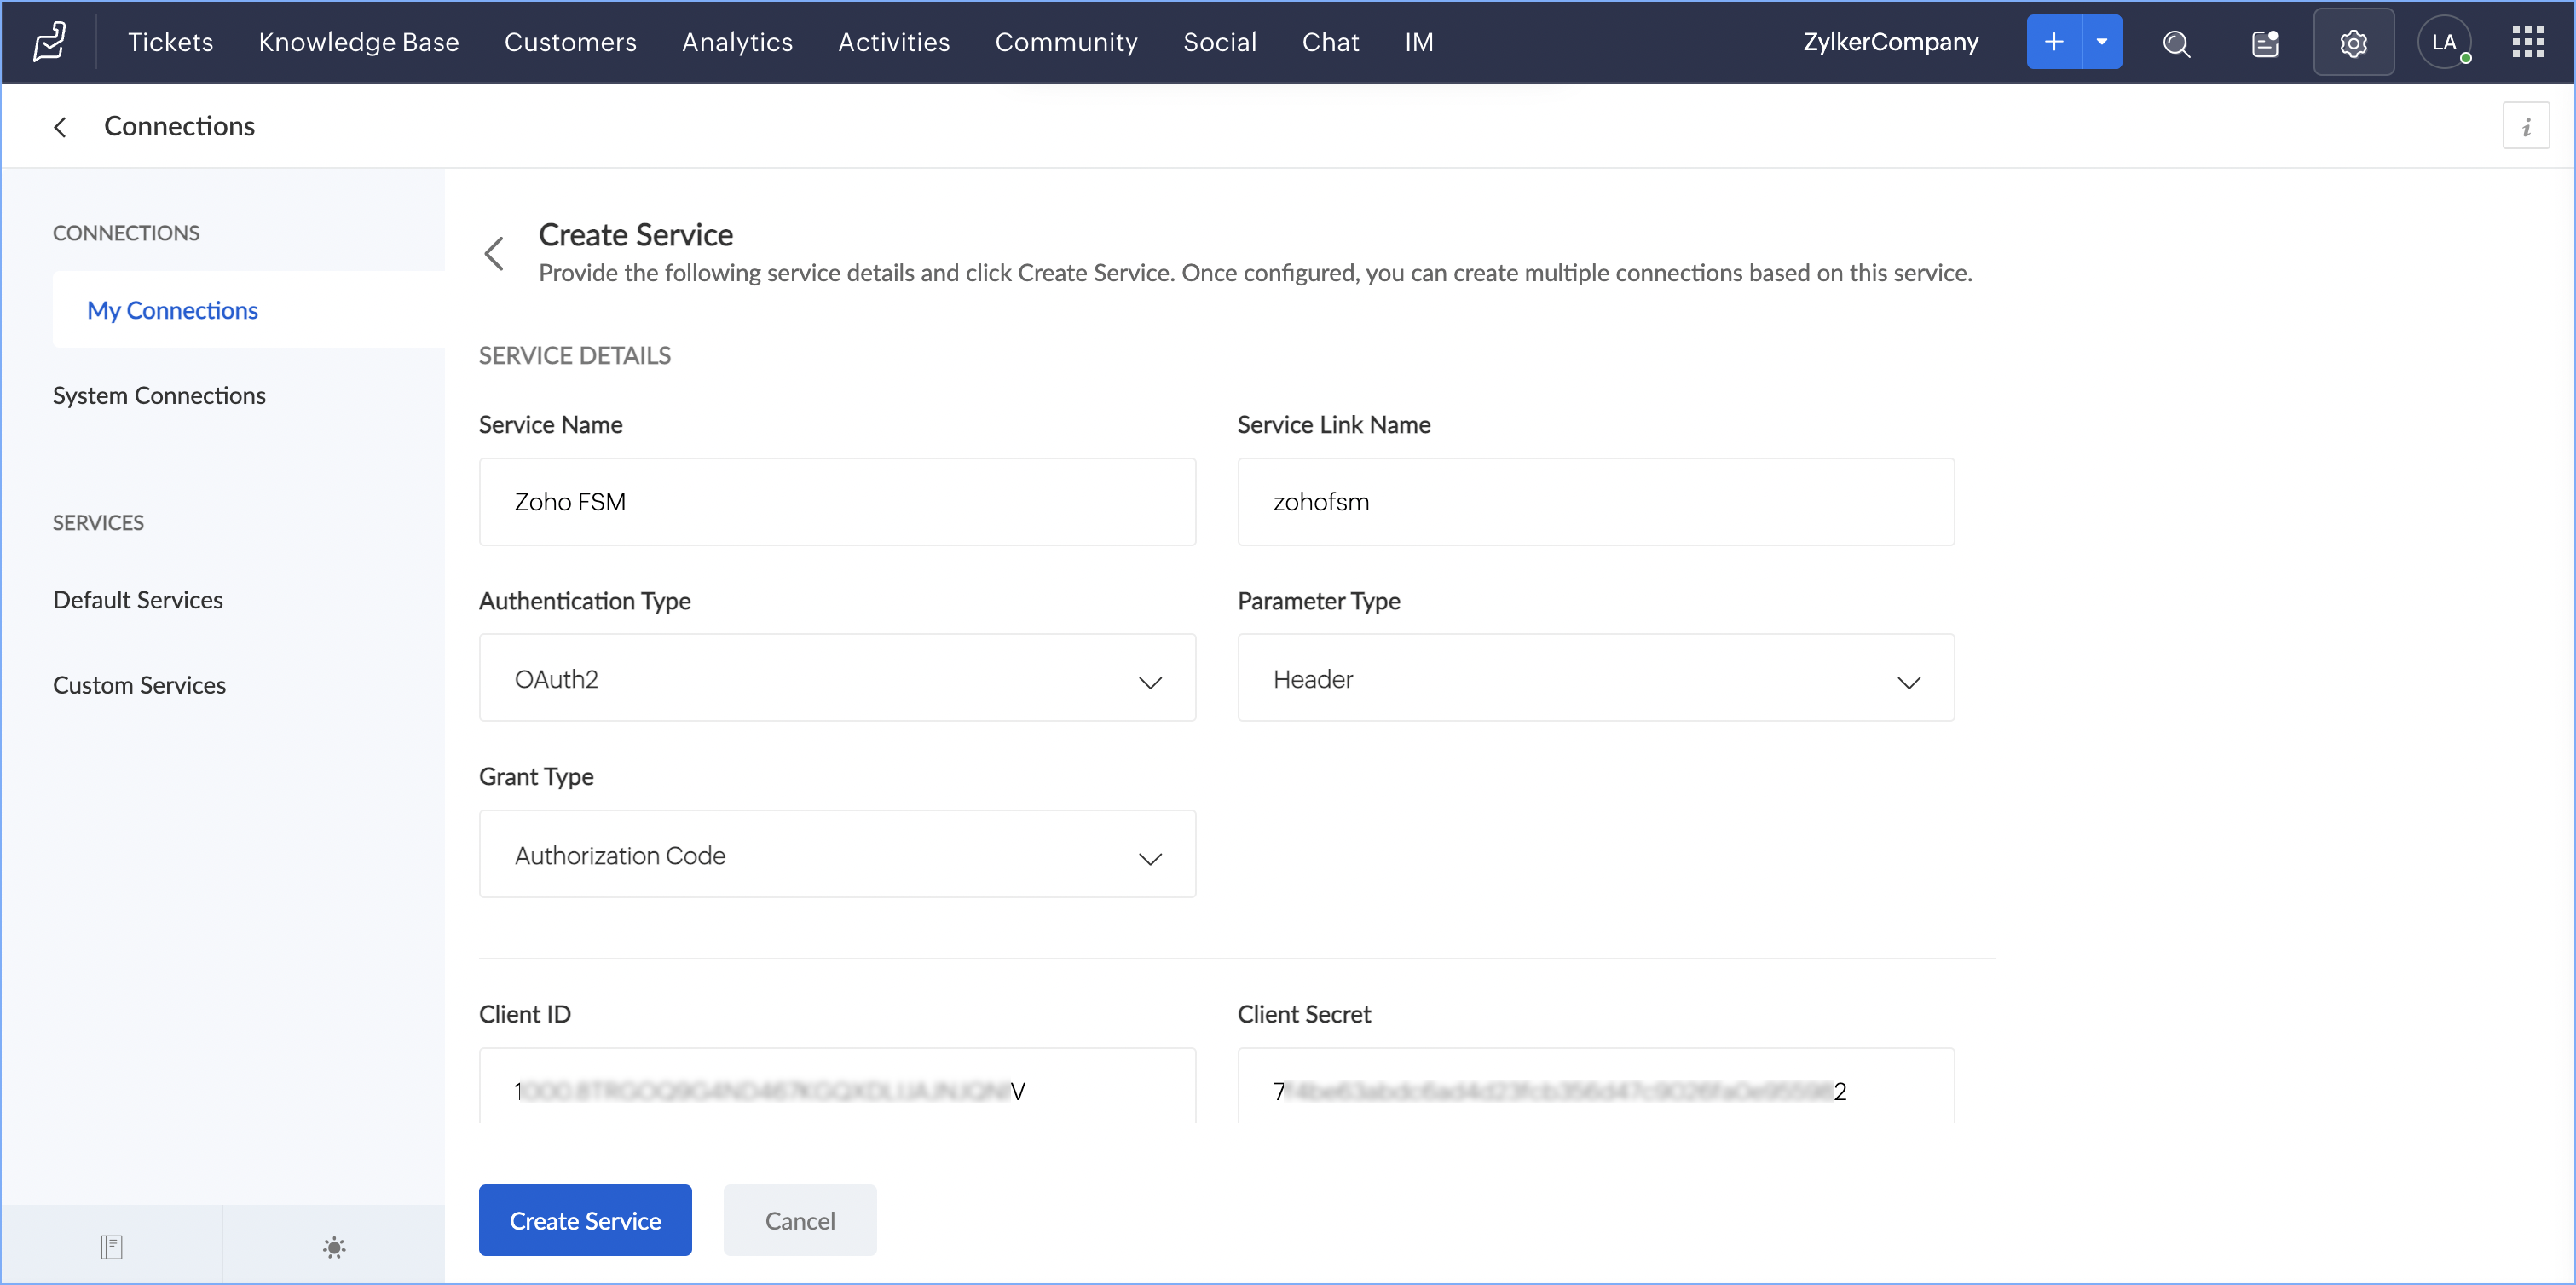Open the Analytics tab

point(737,42)
